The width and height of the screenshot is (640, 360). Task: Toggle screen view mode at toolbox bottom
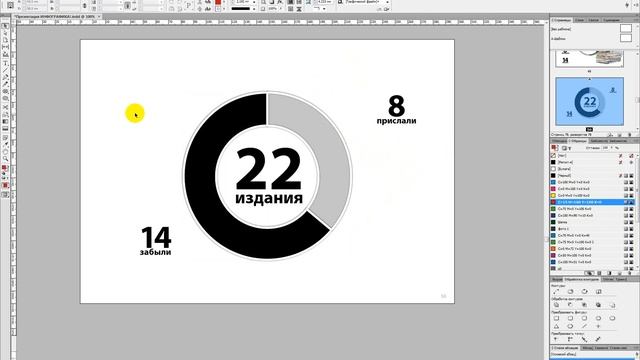pos(5,195)
